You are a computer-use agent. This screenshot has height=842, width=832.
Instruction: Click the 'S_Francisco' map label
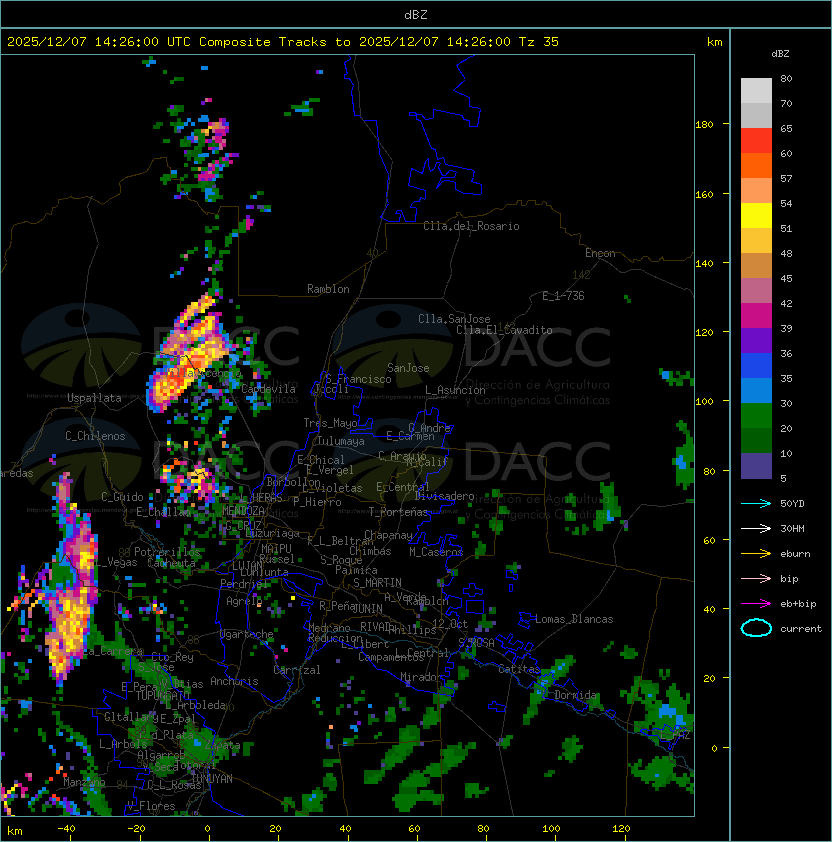coord(358,379)
